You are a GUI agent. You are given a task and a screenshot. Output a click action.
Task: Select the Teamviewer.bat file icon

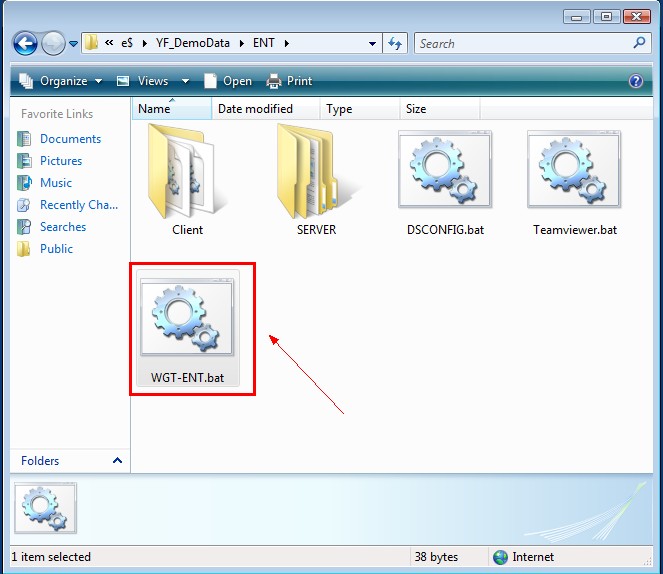point(574,170)
